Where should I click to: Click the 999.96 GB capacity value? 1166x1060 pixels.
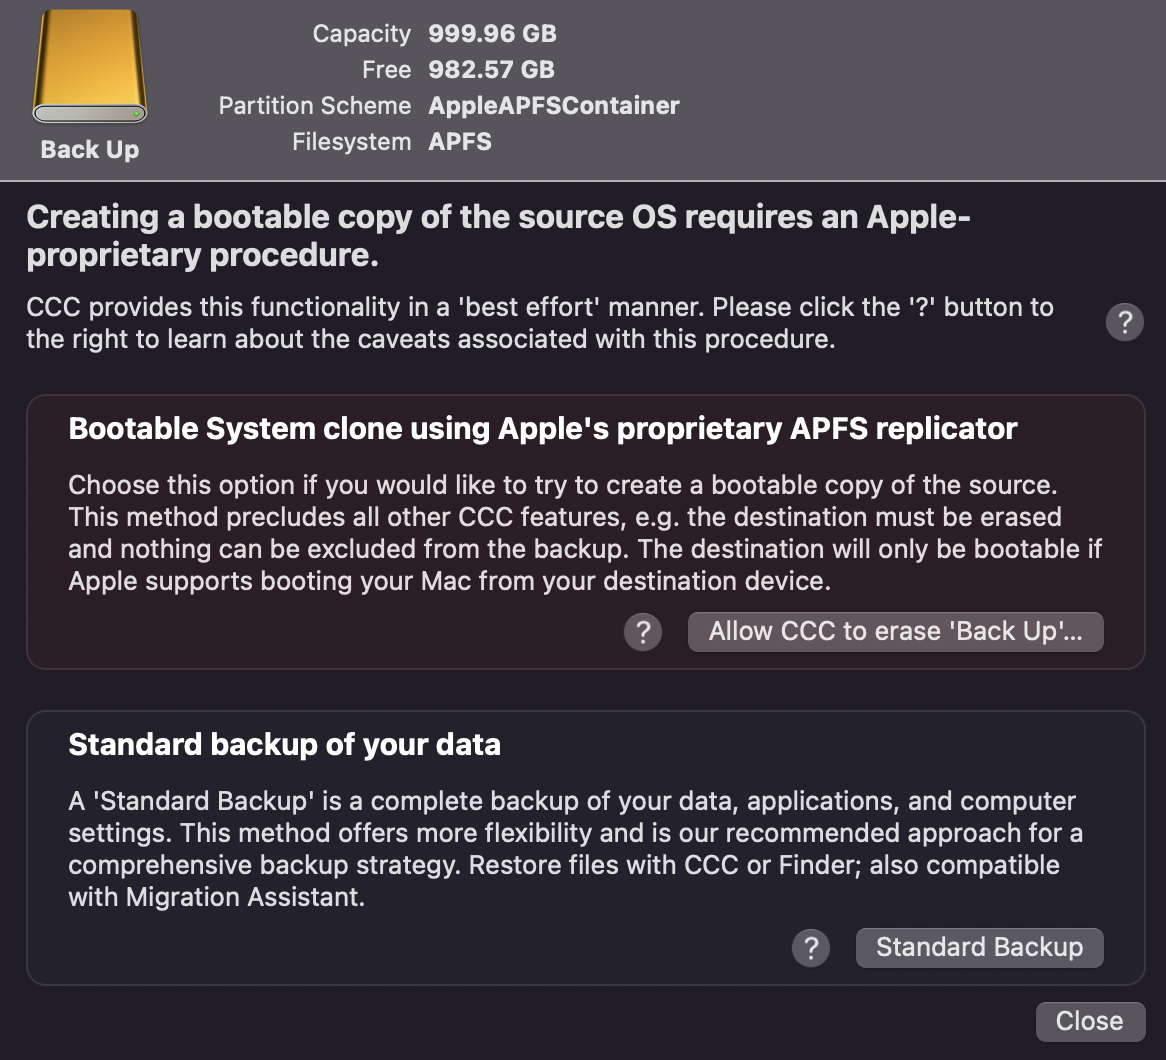coord(492,34)
